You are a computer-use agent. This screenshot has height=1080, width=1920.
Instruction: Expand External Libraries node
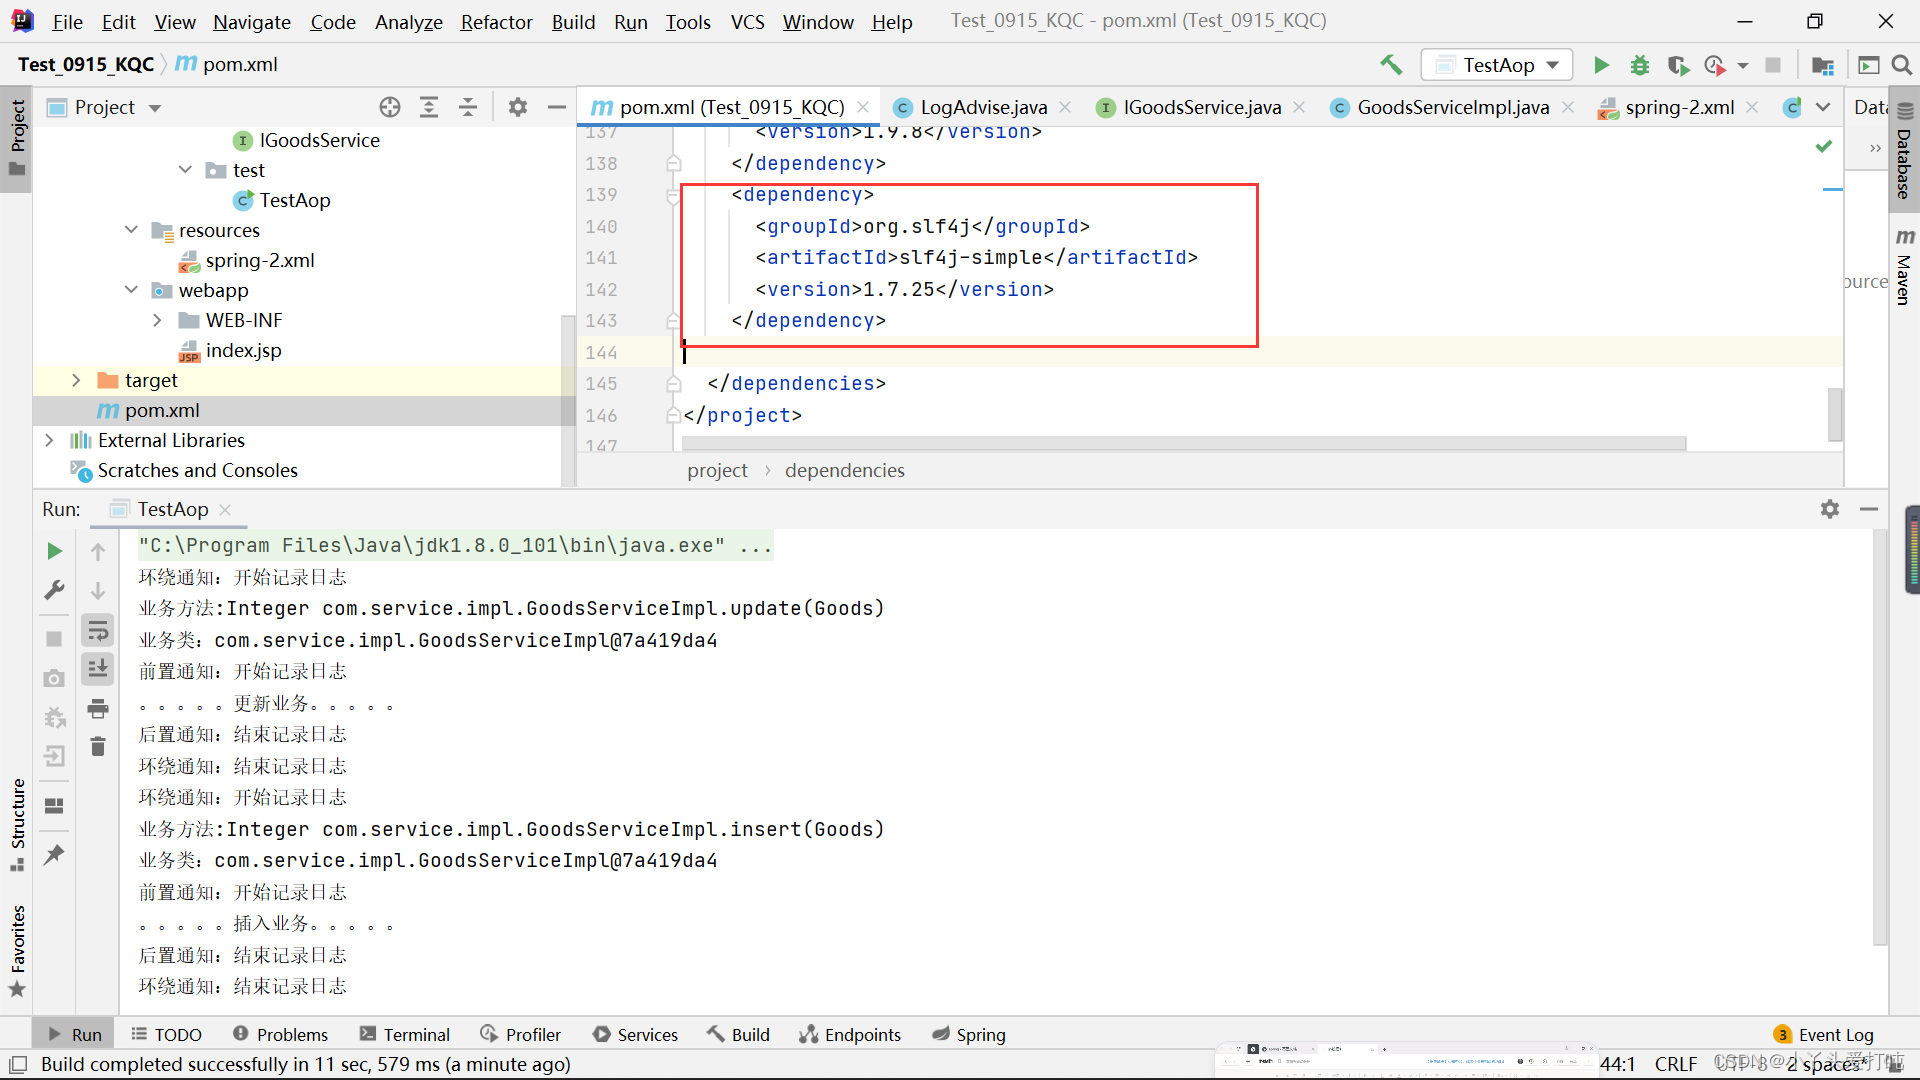coord(49,440)
